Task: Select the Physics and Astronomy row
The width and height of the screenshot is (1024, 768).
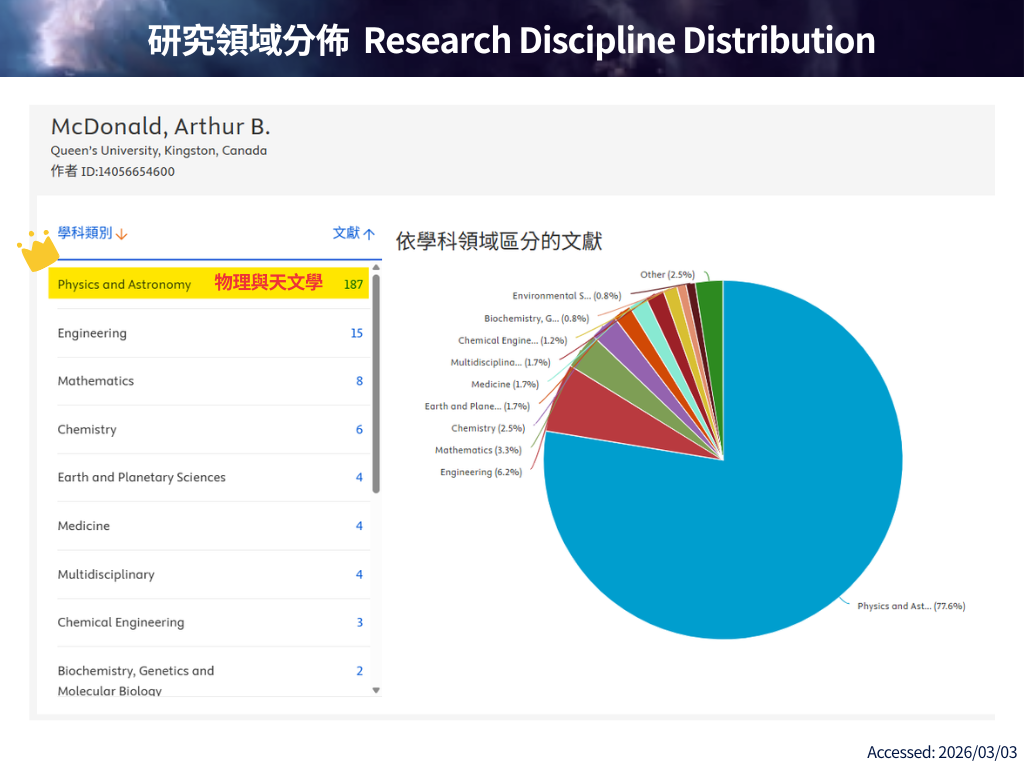Action: (124, 284)
